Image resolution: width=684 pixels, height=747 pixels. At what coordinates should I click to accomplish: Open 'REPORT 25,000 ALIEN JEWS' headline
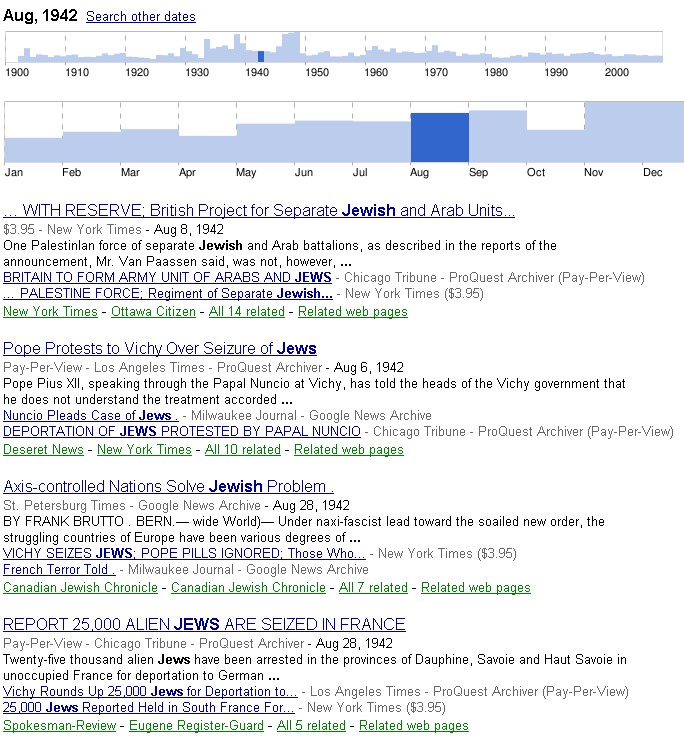(204, 625)
